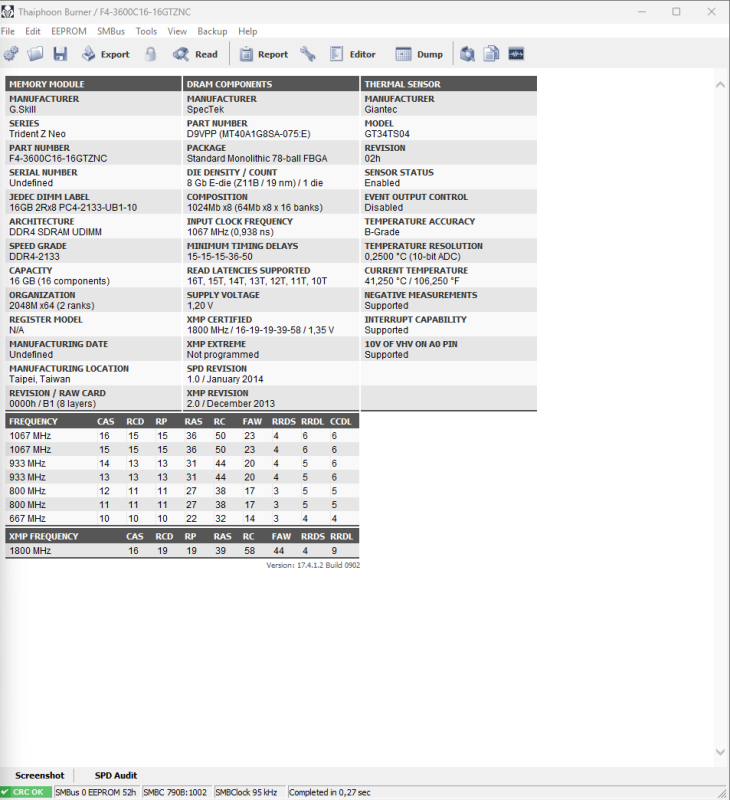Click the Trident Z Neo series value
This screenshot has height=800, width=730.
37,134
